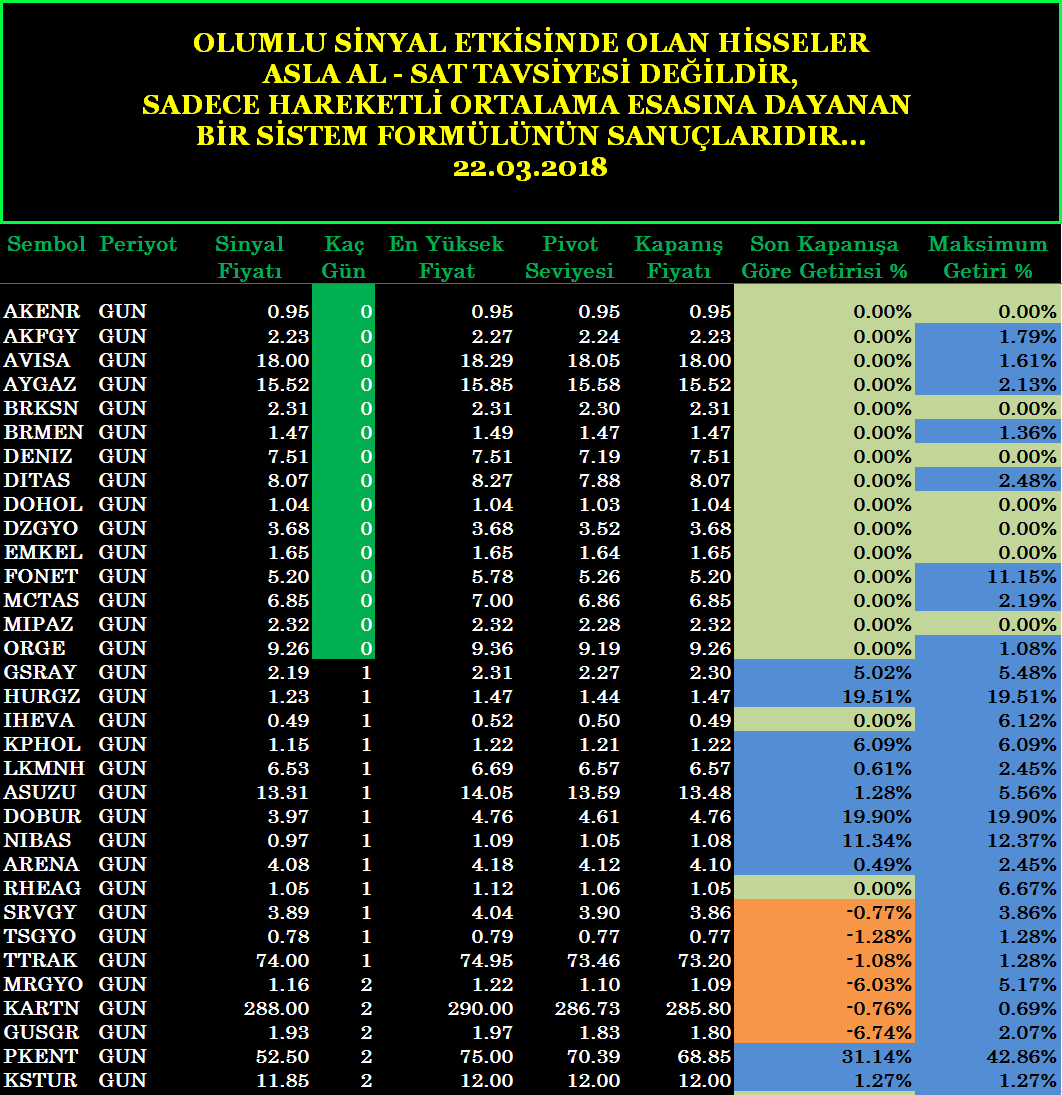Select the PKENT symbol cell

tap(40, 1056)
